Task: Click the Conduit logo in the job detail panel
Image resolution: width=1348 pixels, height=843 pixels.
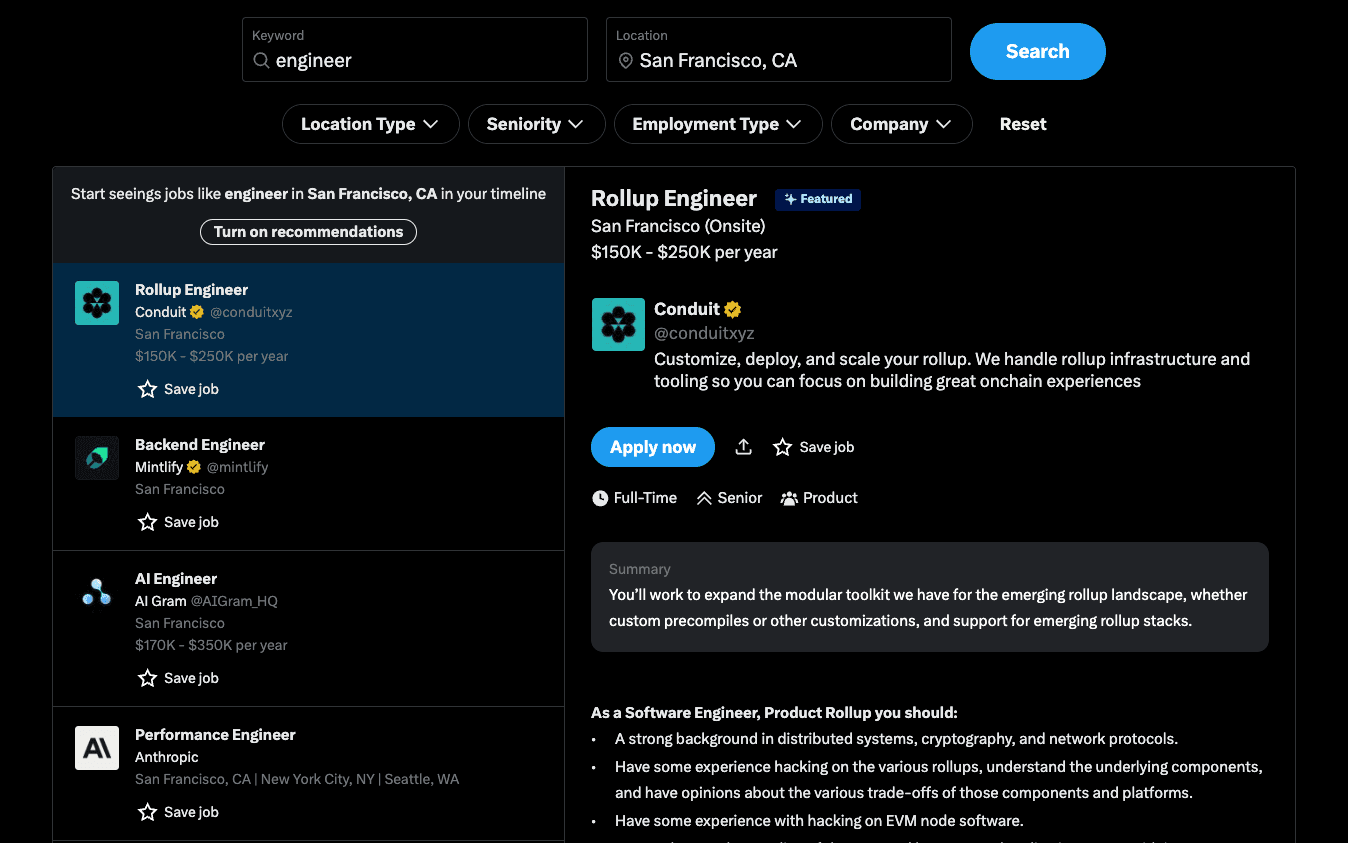Action: tap(618, 324)
